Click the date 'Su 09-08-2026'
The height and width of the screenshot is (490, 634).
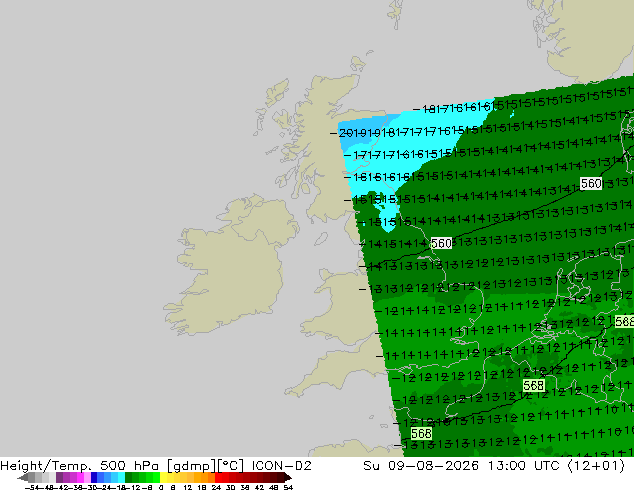coord(421,466)
